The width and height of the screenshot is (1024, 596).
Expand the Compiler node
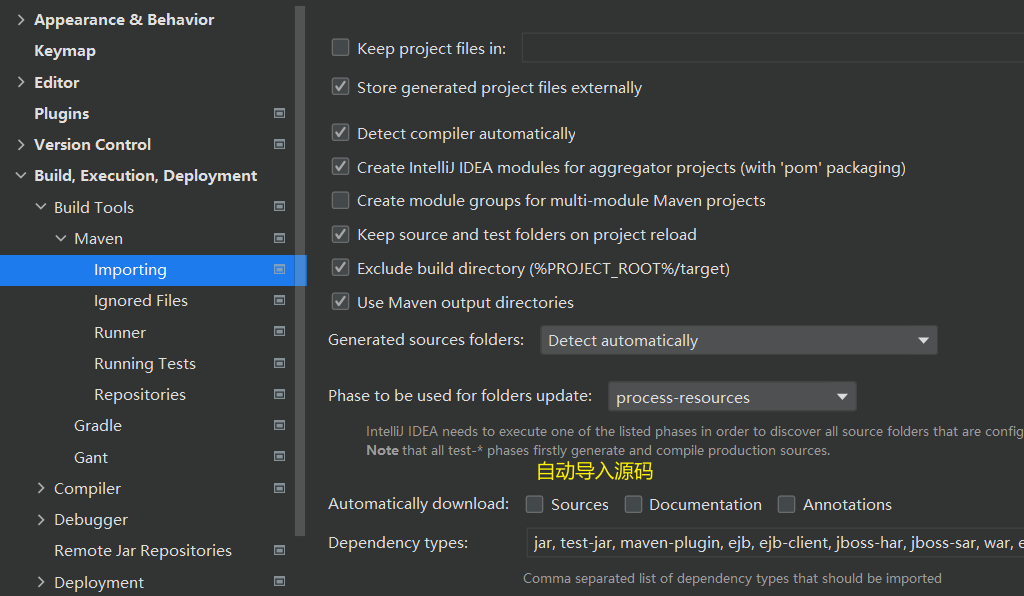(40, 488)
